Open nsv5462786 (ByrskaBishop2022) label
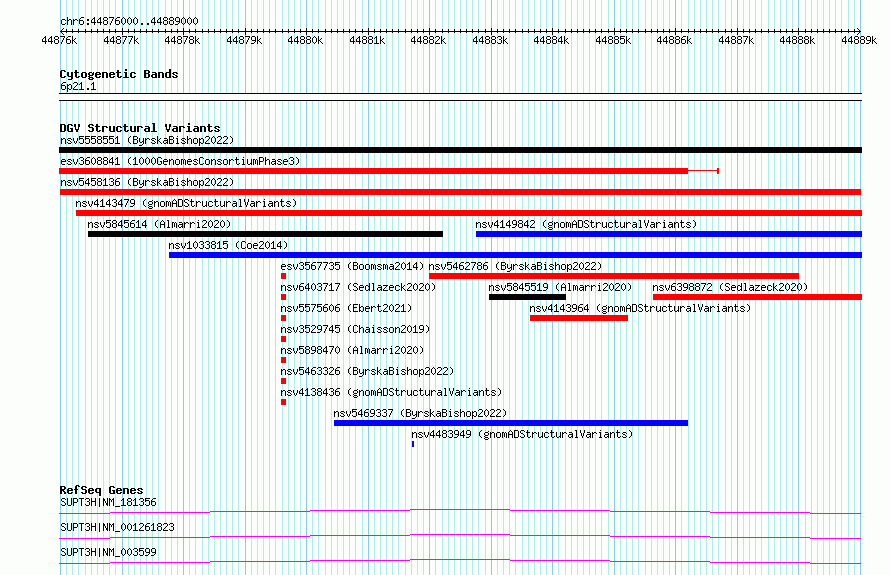Viewport: 890px width, 575px height. tap(515, 266)
